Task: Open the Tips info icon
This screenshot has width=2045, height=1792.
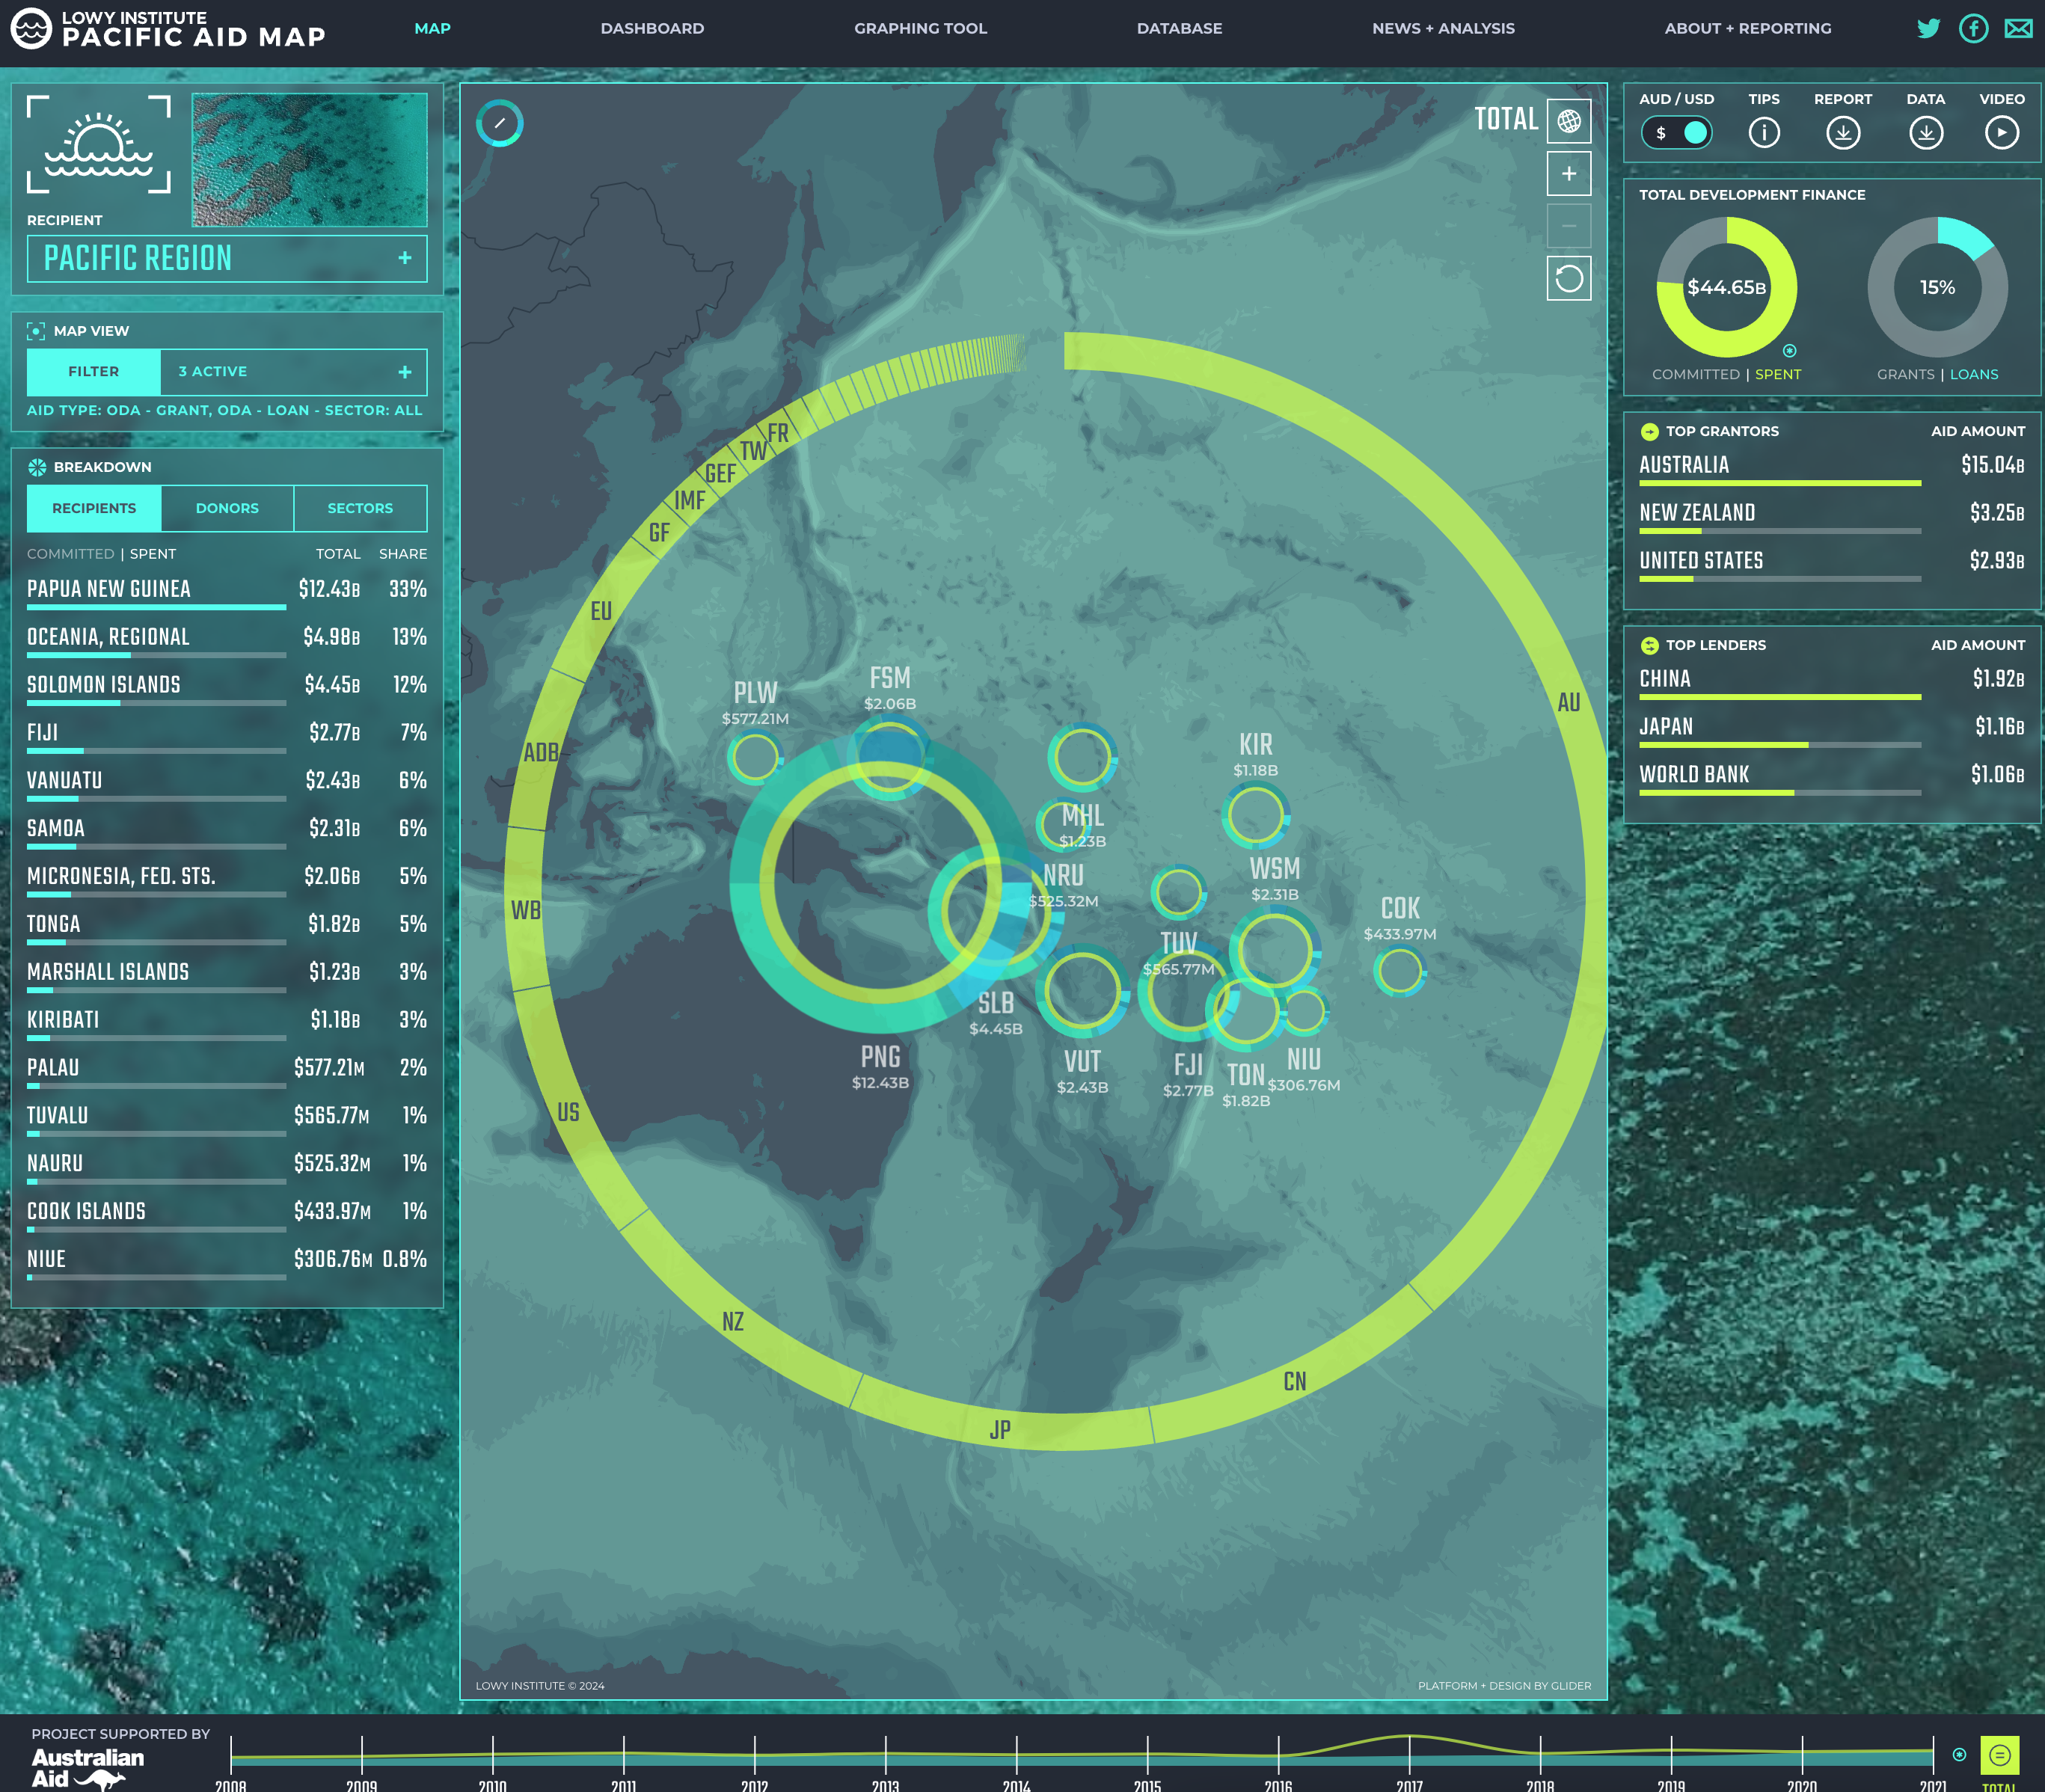Action: click(1764, 130)
